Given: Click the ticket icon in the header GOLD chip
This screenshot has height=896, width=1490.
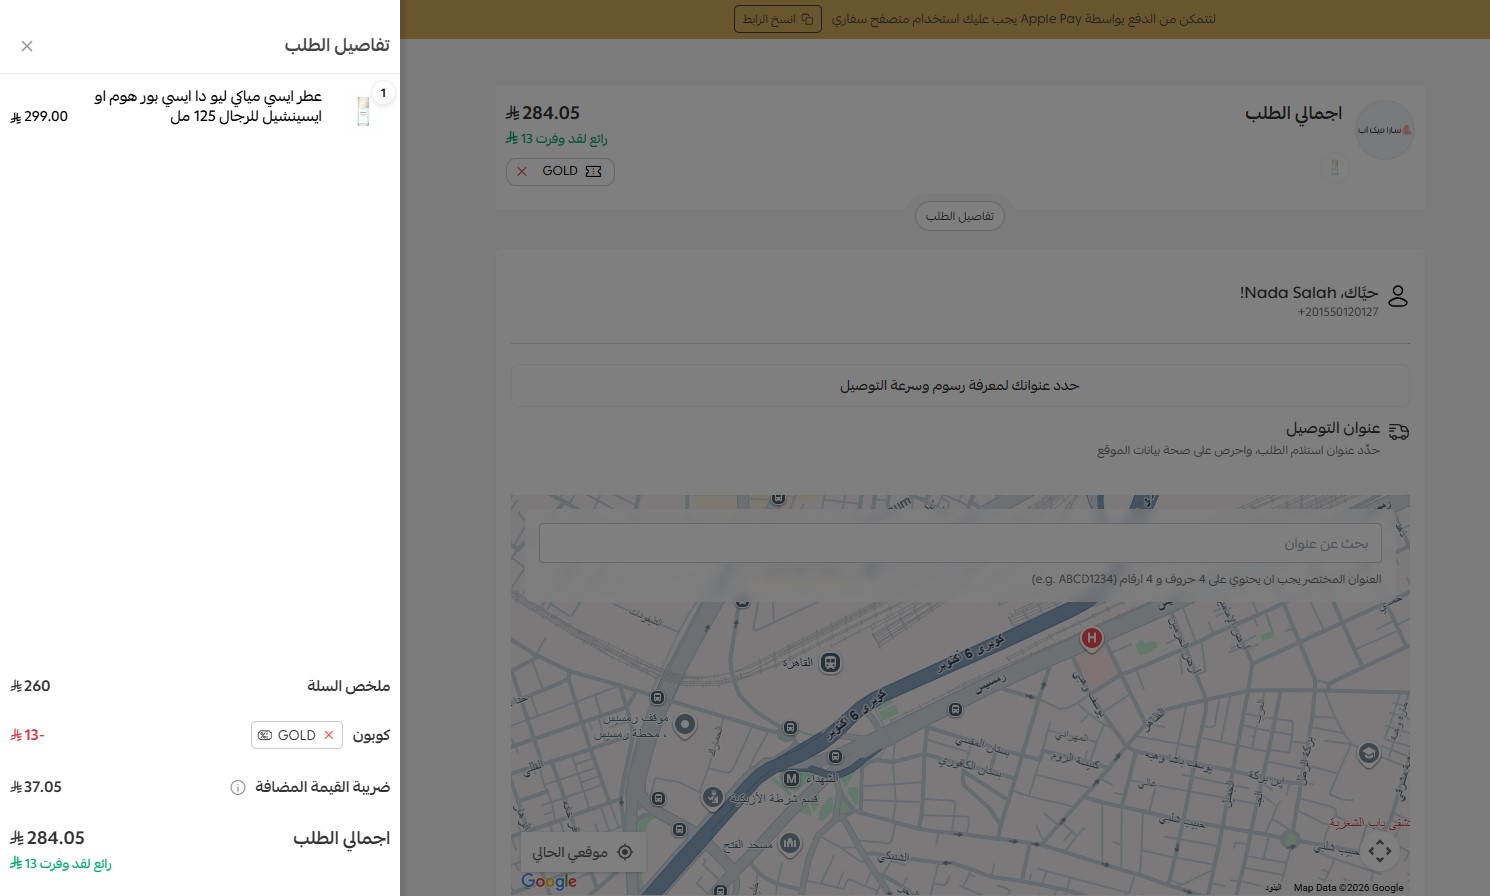Looking at the screenshot, I should coord(594,171).
